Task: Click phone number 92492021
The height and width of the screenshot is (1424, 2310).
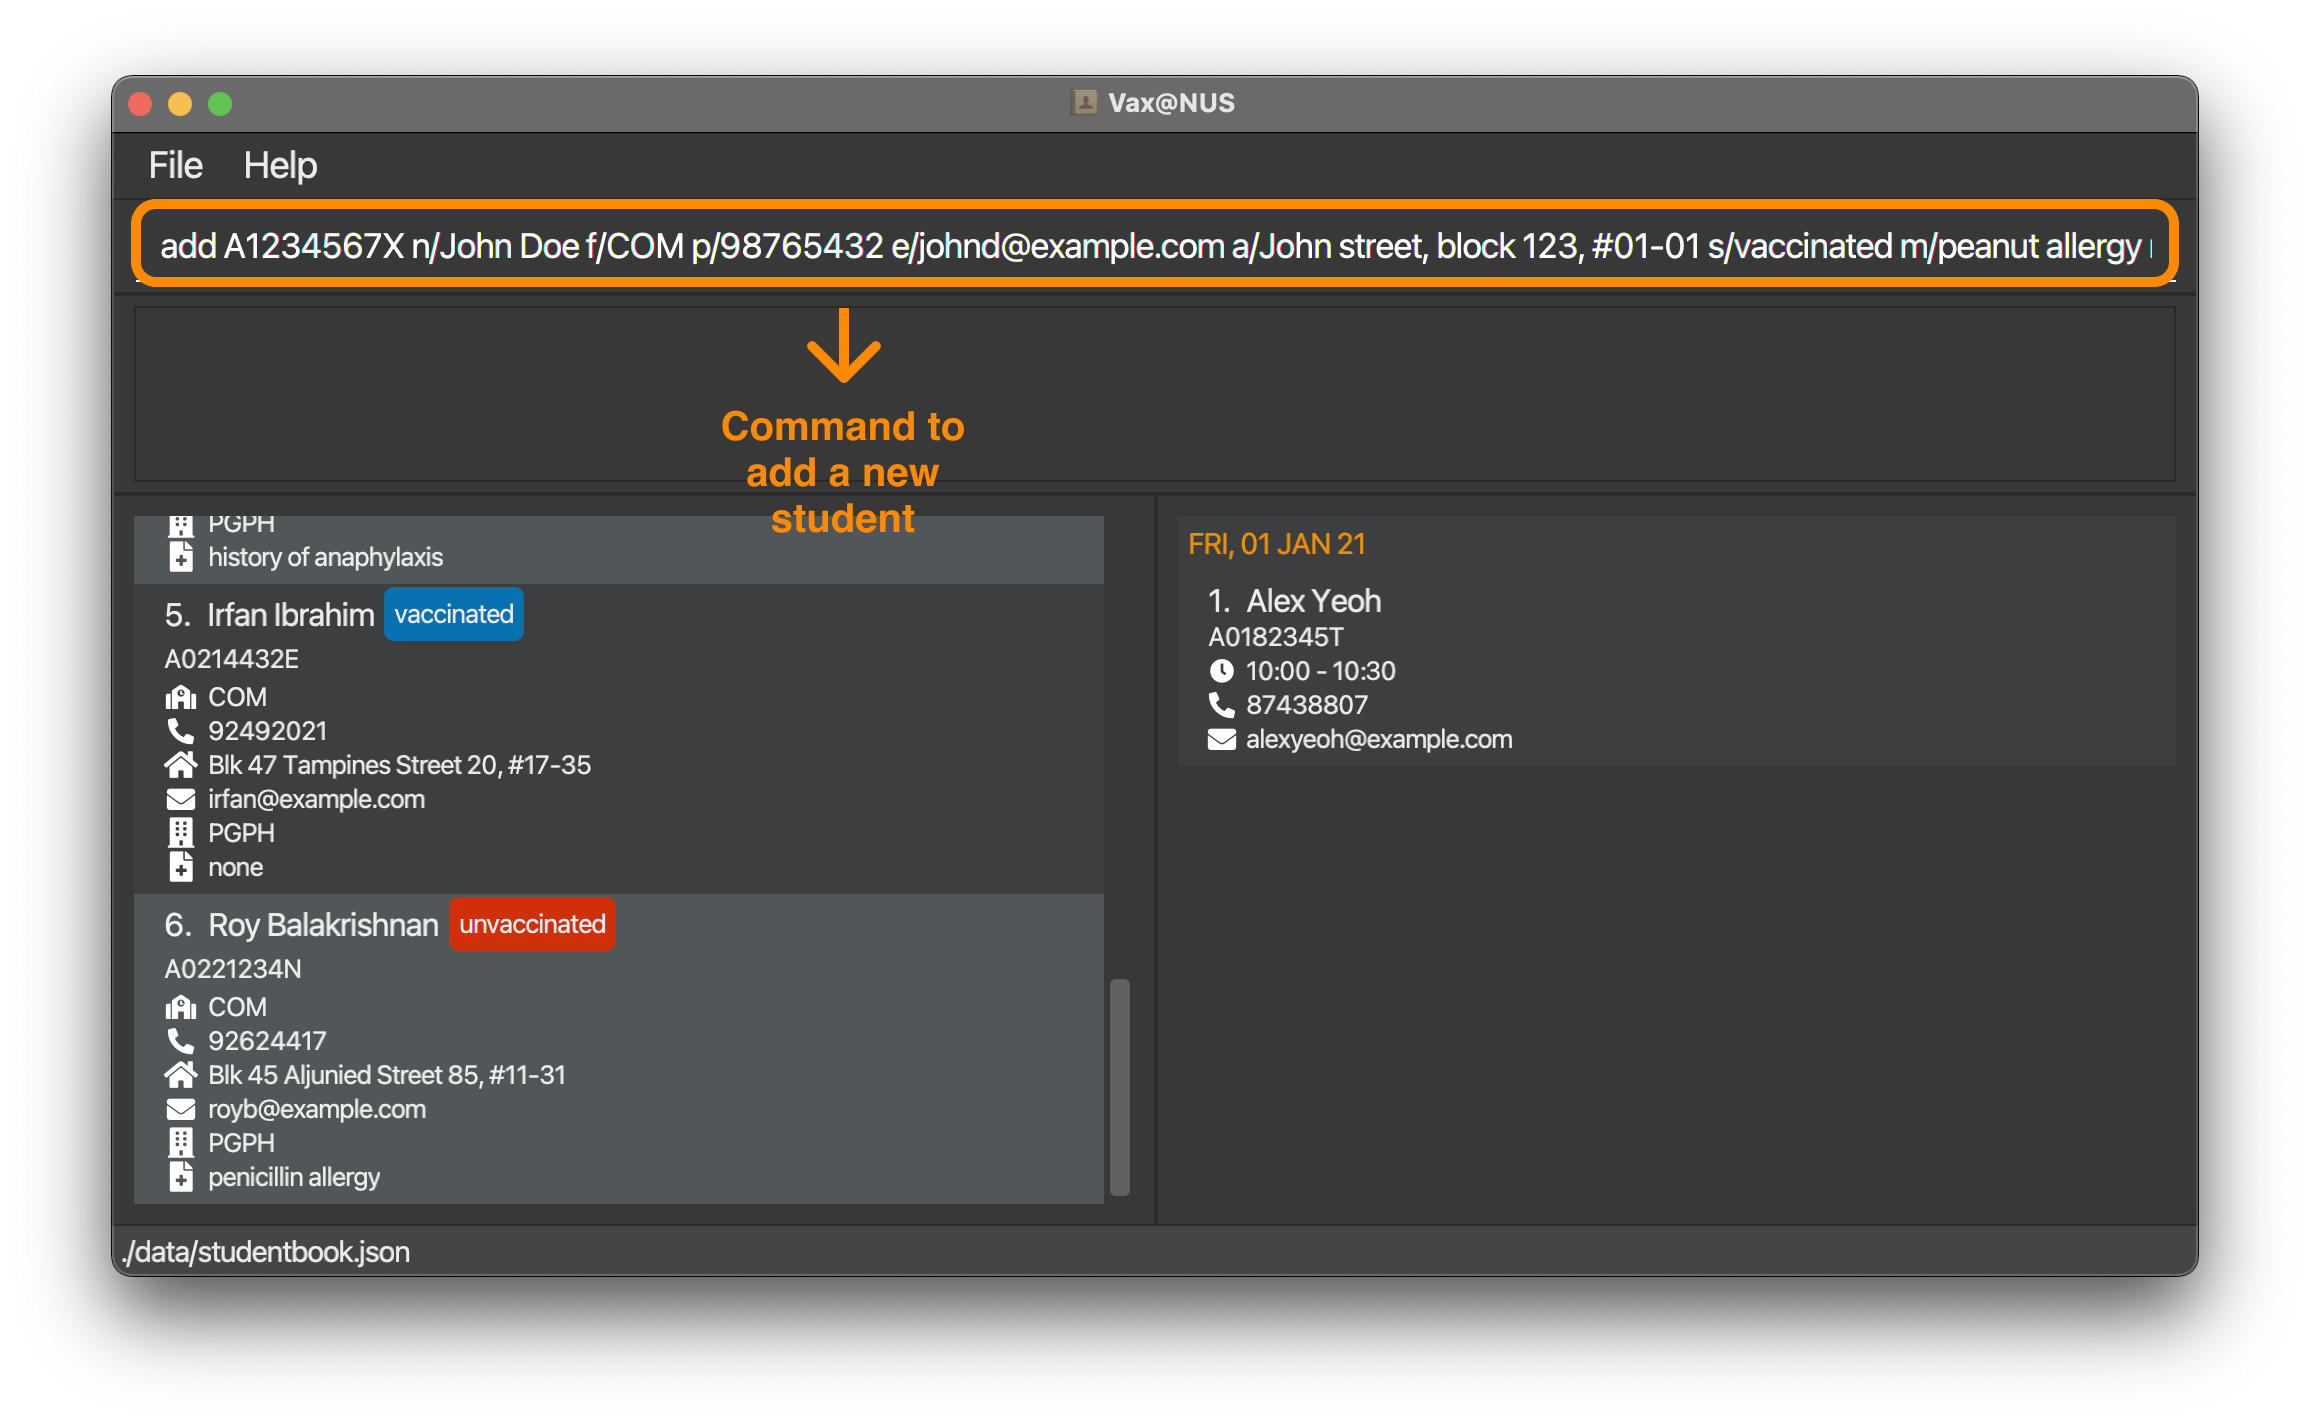Action: [267, 731]
